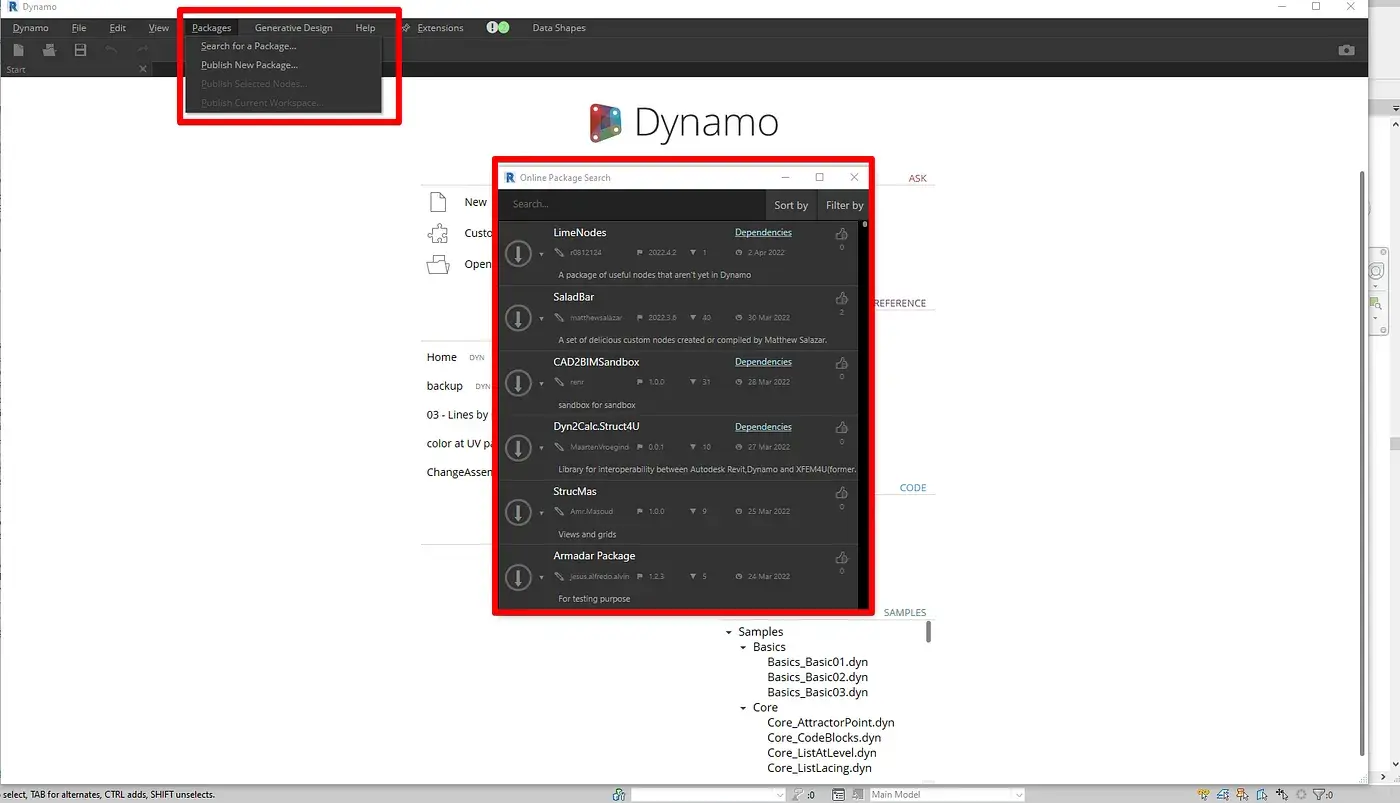The width and height of the screenshot is (1400, 803).
Task: Open the Main Model design option dropdown
Action: (x=946, y=795)
